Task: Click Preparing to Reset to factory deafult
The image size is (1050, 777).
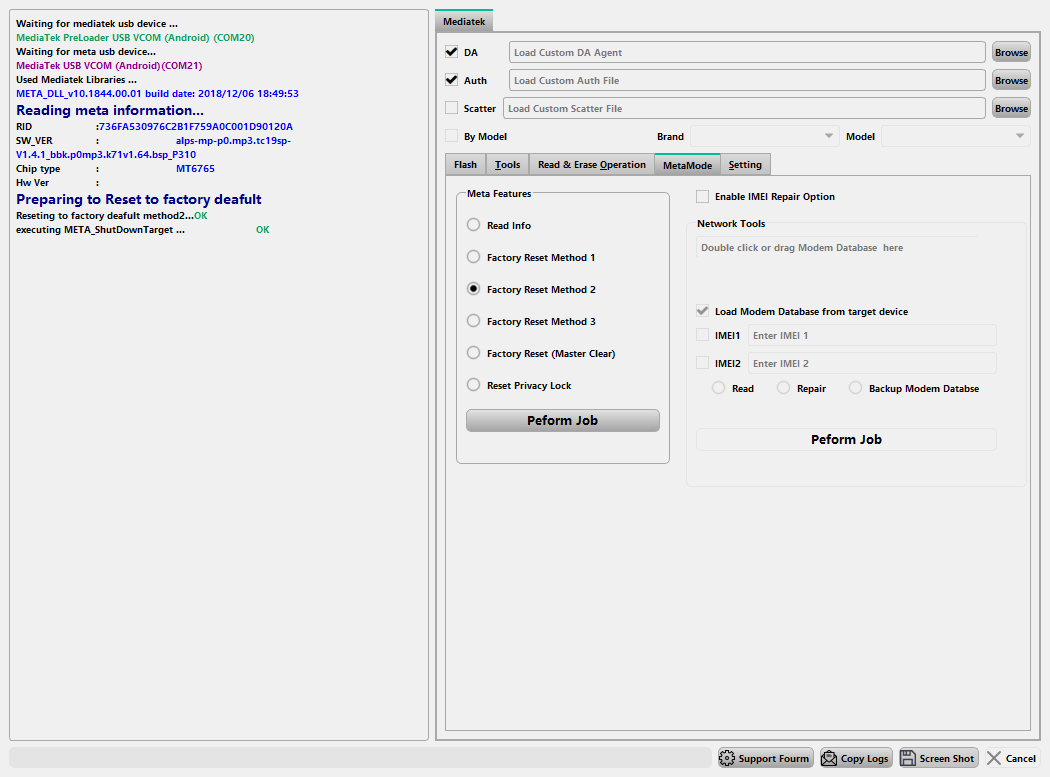Action: point(139,199)
